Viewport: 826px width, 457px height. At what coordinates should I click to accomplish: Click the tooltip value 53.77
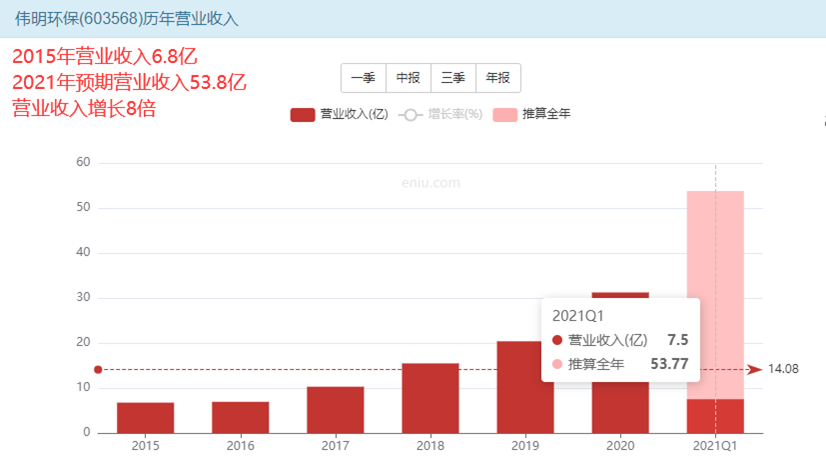669,364
